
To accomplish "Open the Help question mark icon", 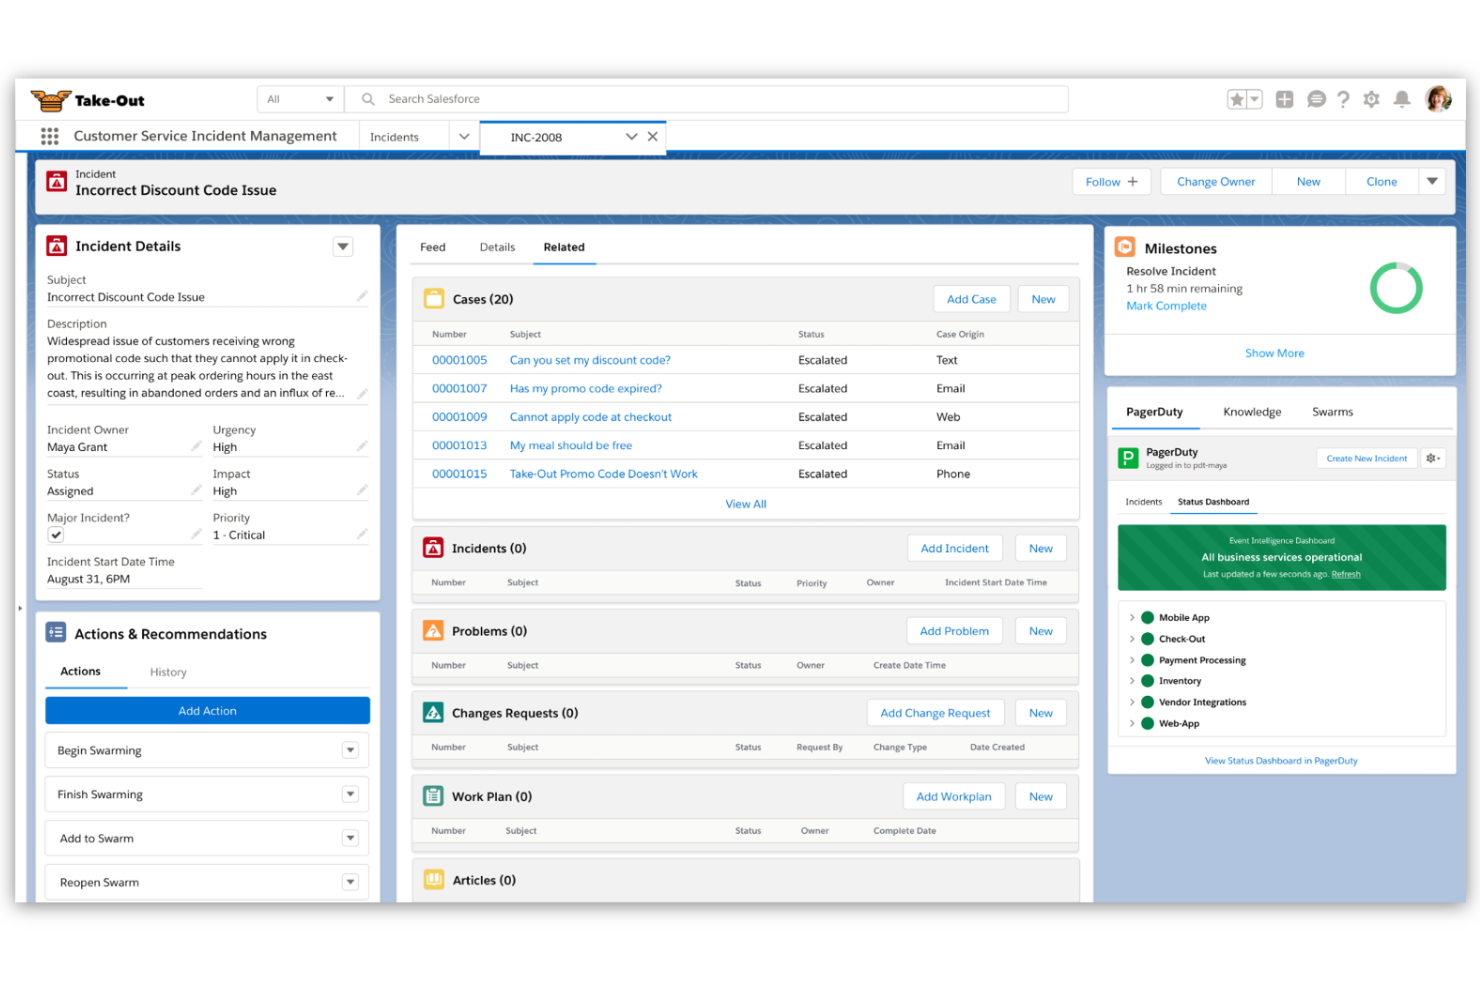I will point(1343,99).
